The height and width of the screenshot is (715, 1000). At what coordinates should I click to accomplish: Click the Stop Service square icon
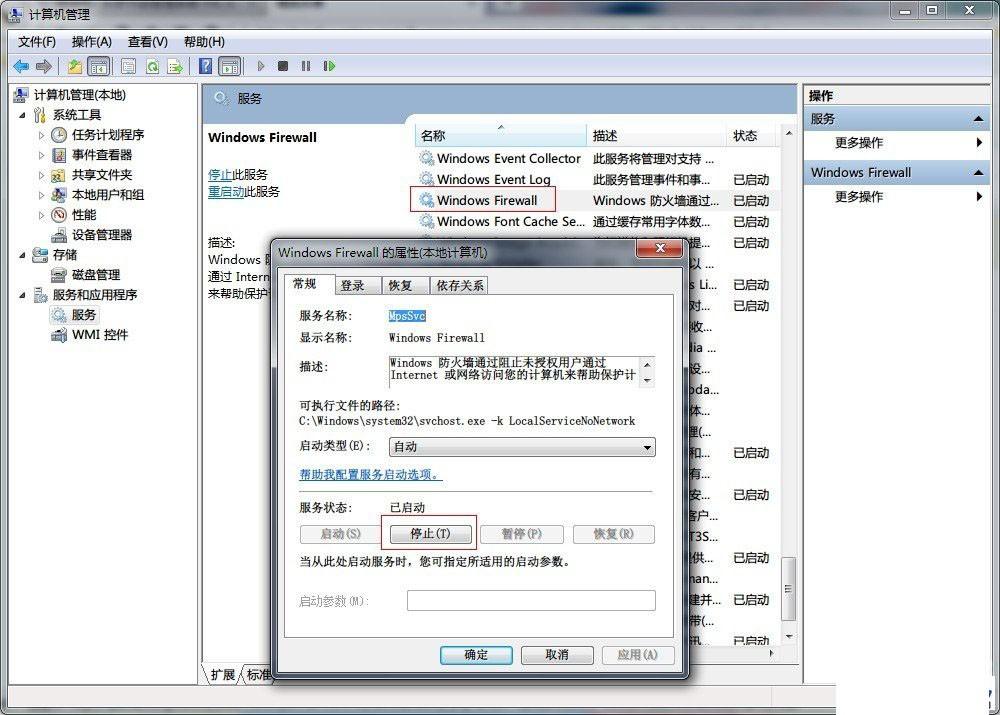(283, 66)
